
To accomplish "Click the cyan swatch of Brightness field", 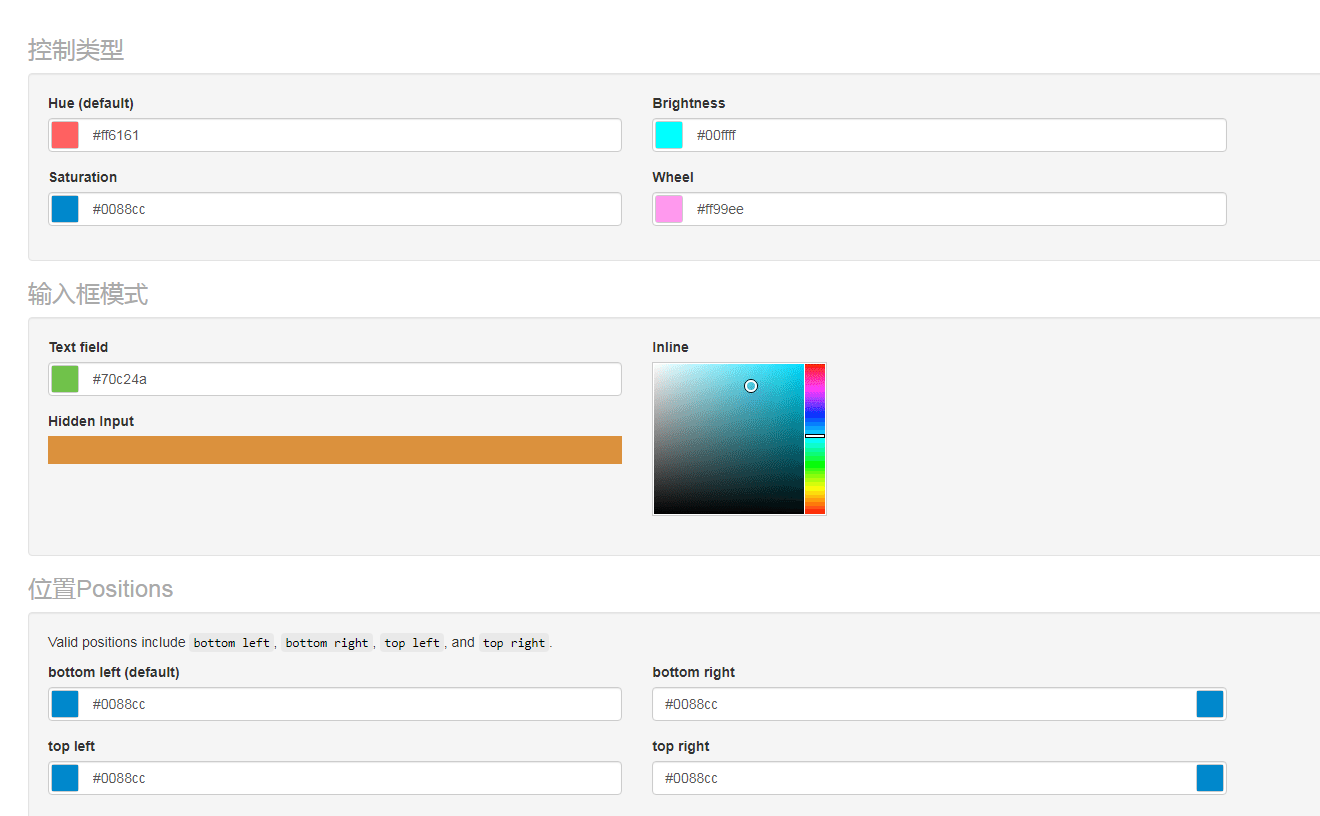I will (x=669, y=135).
